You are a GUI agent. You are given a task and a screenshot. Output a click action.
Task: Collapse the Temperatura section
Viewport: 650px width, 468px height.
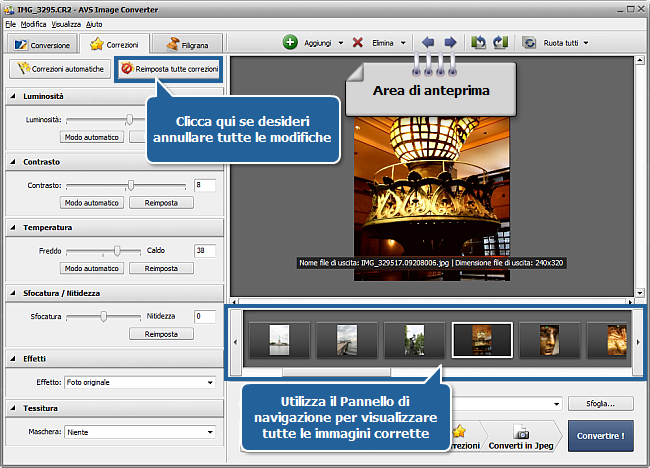[12, 228]
